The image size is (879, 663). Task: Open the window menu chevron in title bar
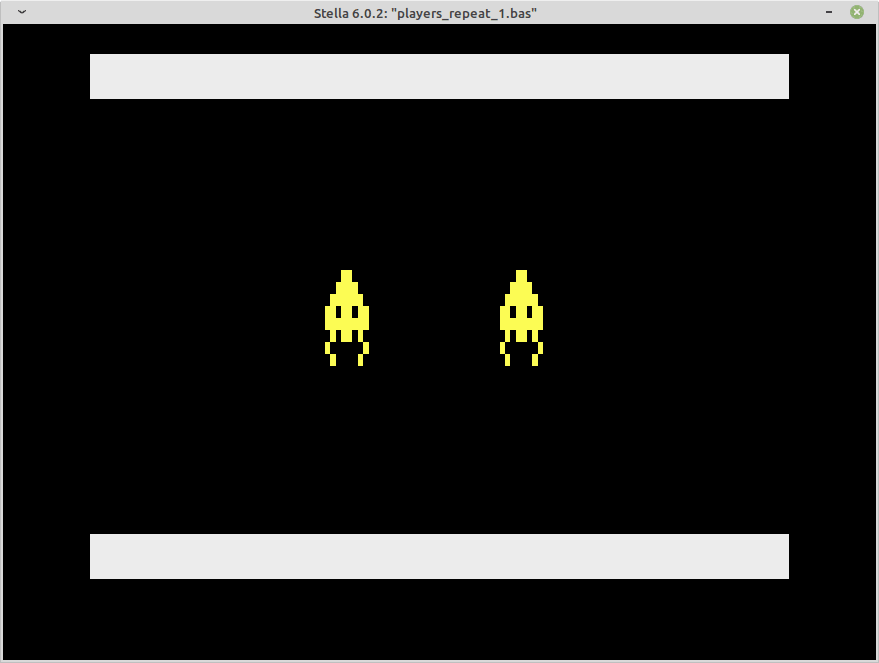pyautogui.click(x=22, y=12)
